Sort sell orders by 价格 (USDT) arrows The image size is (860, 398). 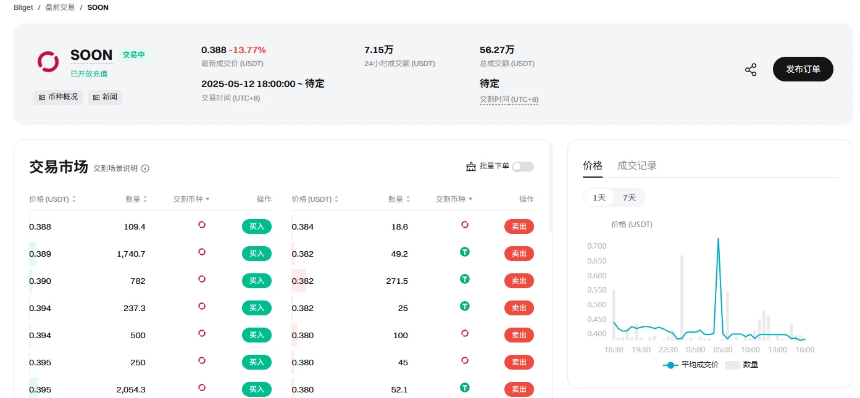[337, 200]
